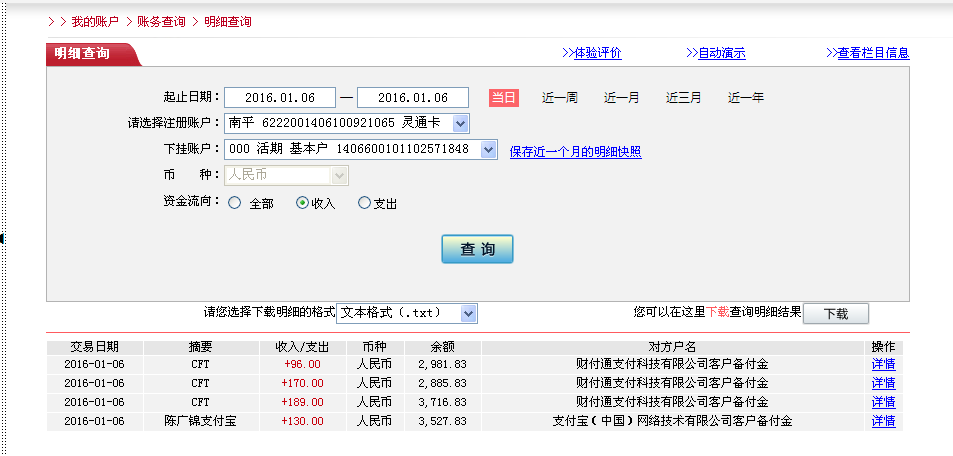
Task: Open the 注册账户 card dropdown
Action: (460, 124)
